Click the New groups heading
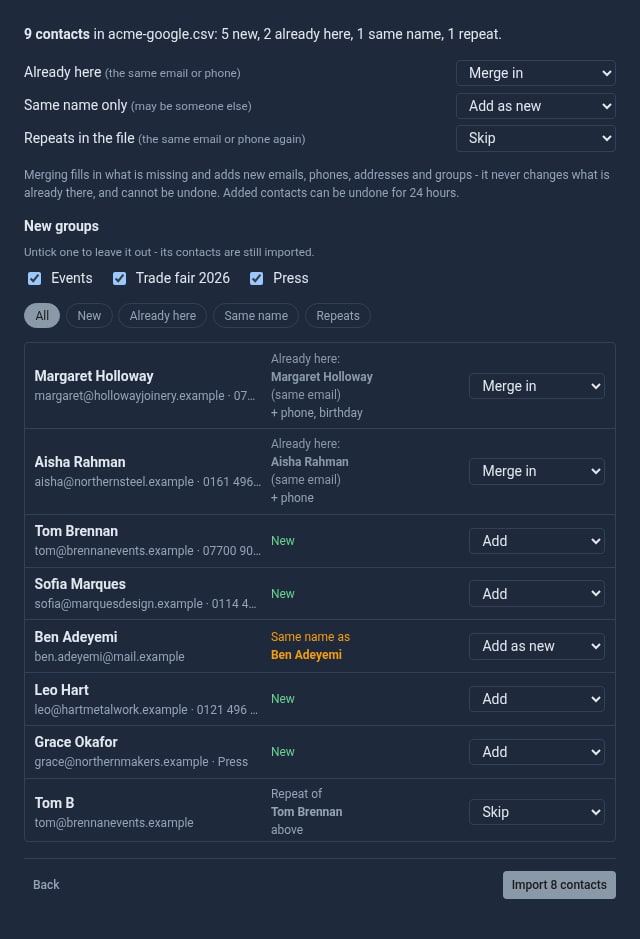 click(x=61, y=226)
